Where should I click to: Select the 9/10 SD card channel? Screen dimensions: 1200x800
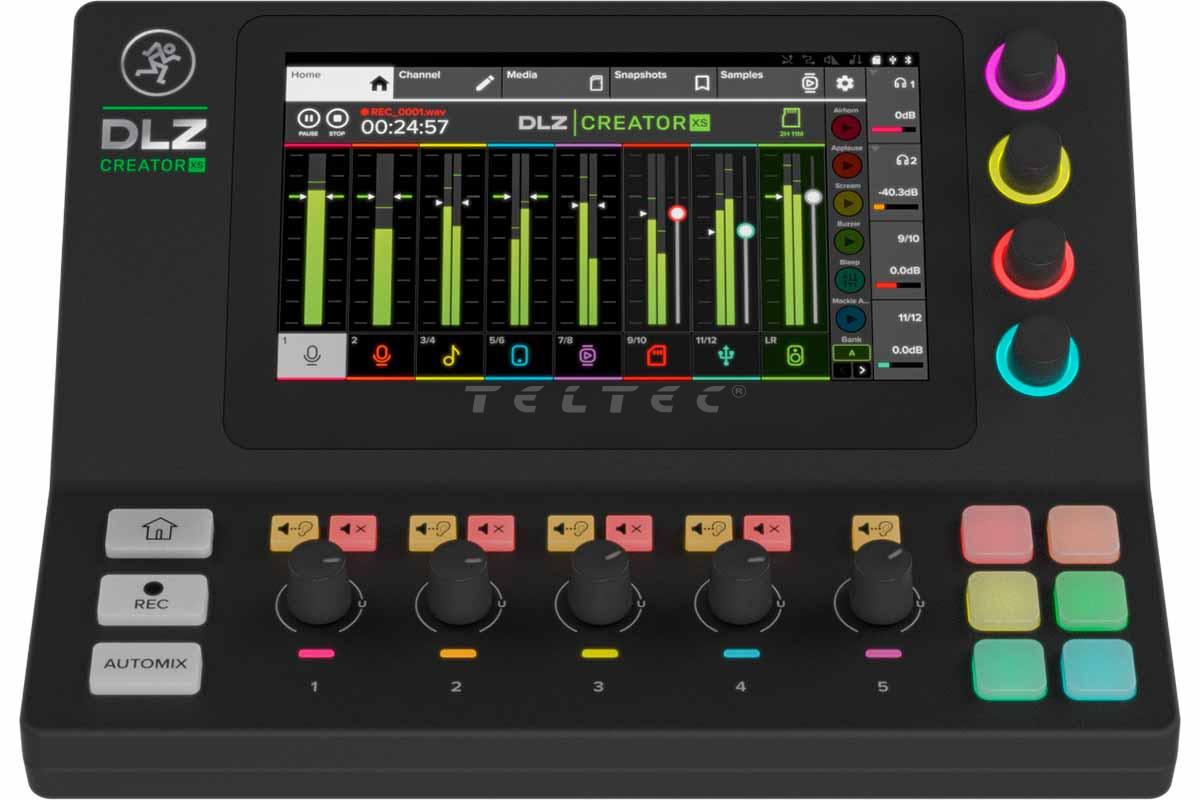(656, 356)
